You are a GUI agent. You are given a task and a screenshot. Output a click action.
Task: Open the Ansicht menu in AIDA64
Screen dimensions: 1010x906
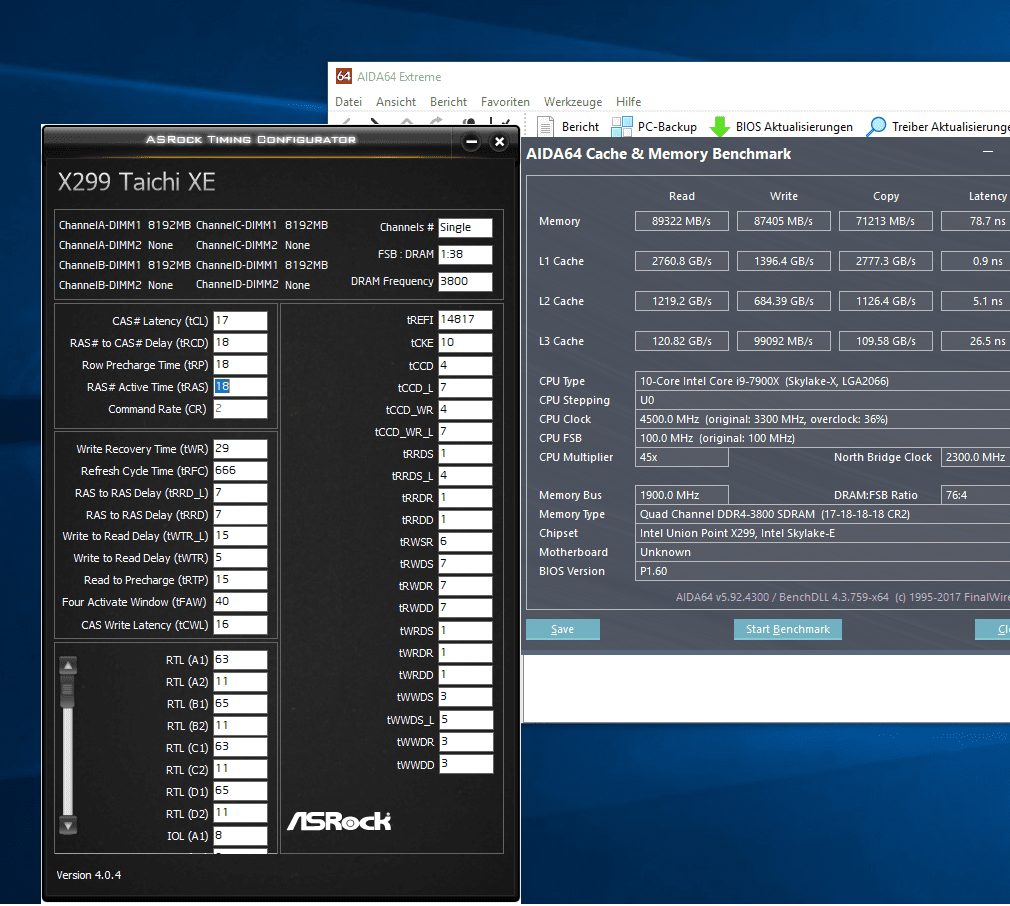coord(396,102)
